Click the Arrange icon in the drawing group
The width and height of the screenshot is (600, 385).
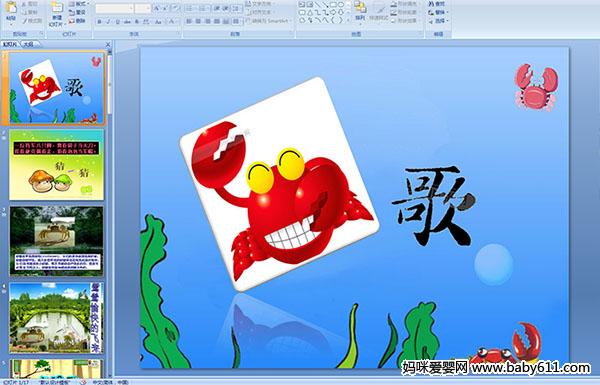pos(360,10)
